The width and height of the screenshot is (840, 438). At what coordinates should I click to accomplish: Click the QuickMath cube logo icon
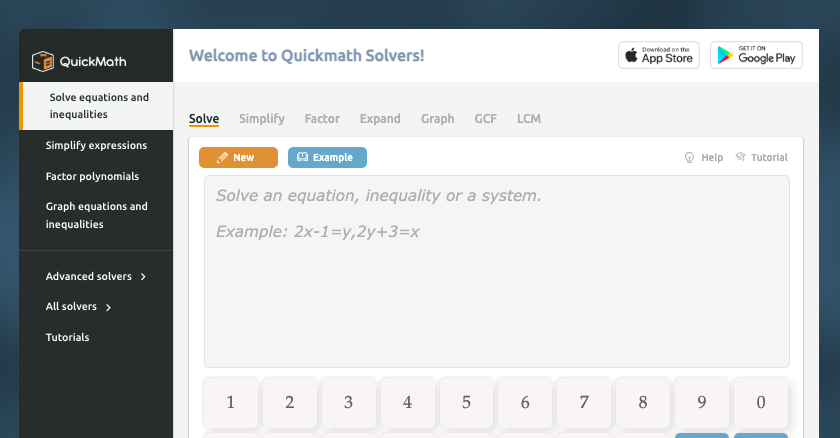pyautogui.click(x=43, y=61)
